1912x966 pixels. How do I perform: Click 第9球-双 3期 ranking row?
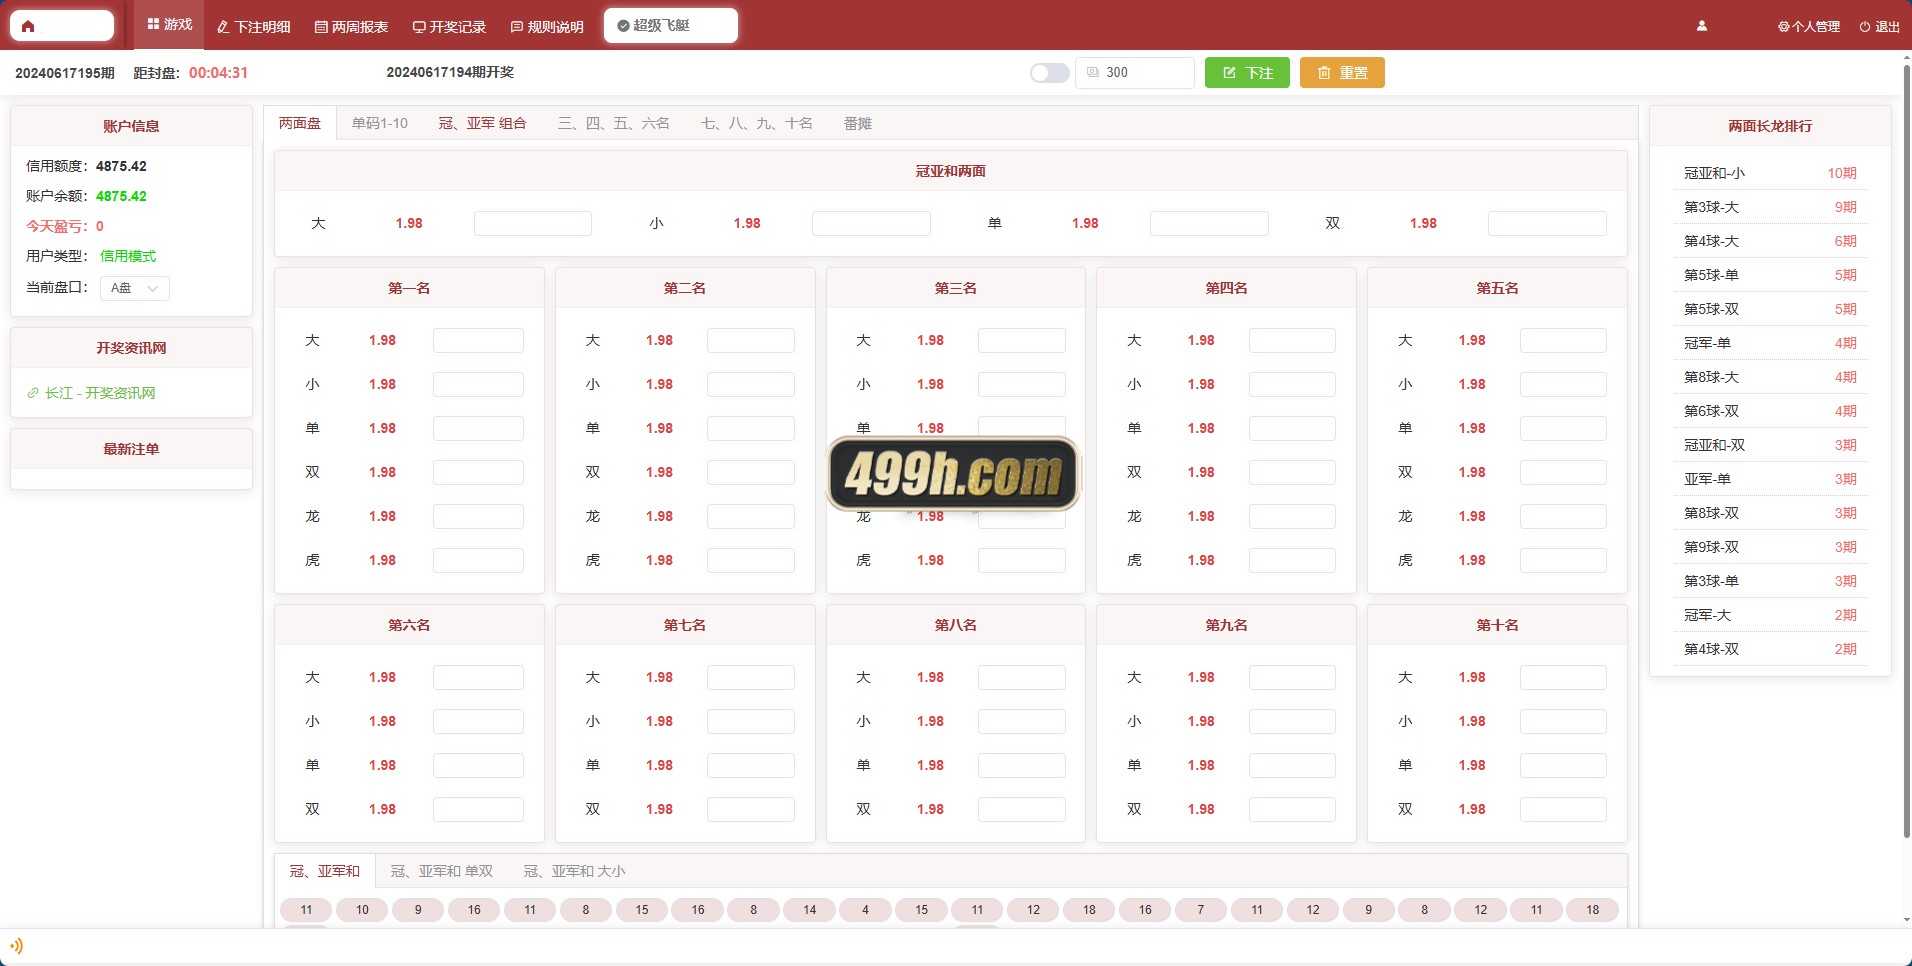1770,547
